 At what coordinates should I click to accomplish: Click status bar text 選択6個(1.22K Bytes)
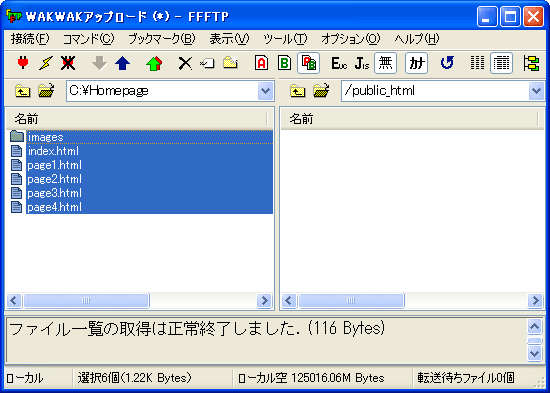pyautogui.click(x=135, y=378)
